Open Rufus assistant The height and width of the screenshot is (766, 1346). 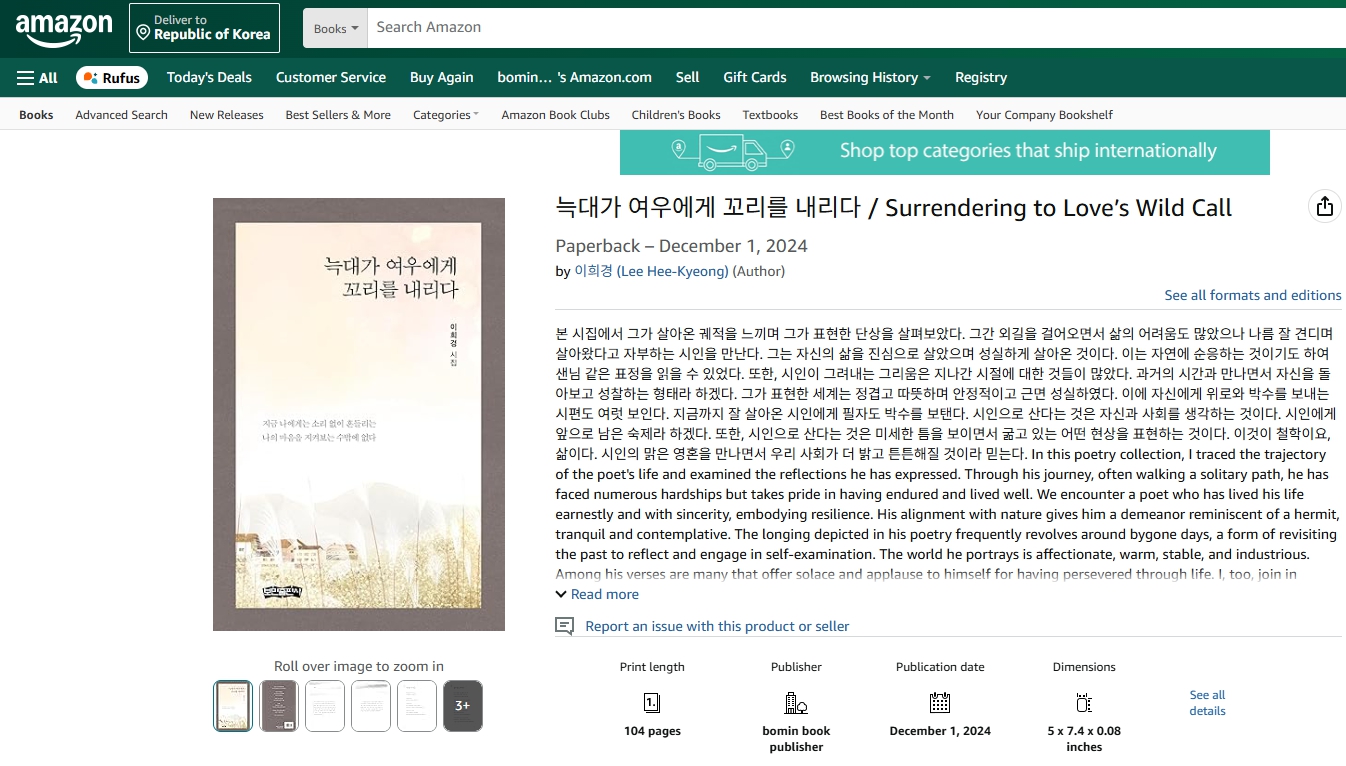tap(112, 78)
